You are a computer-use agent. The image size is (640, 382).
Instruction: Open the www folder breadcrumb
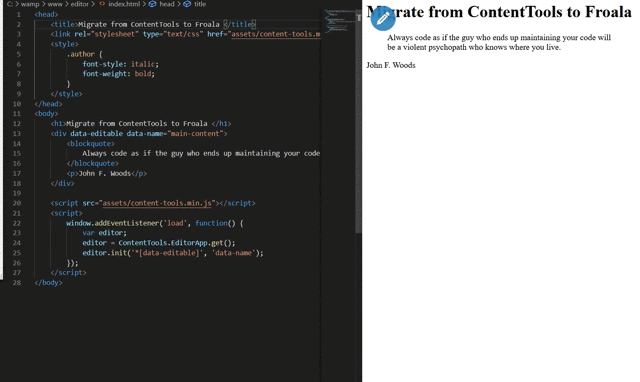click(x=55, y=4)
